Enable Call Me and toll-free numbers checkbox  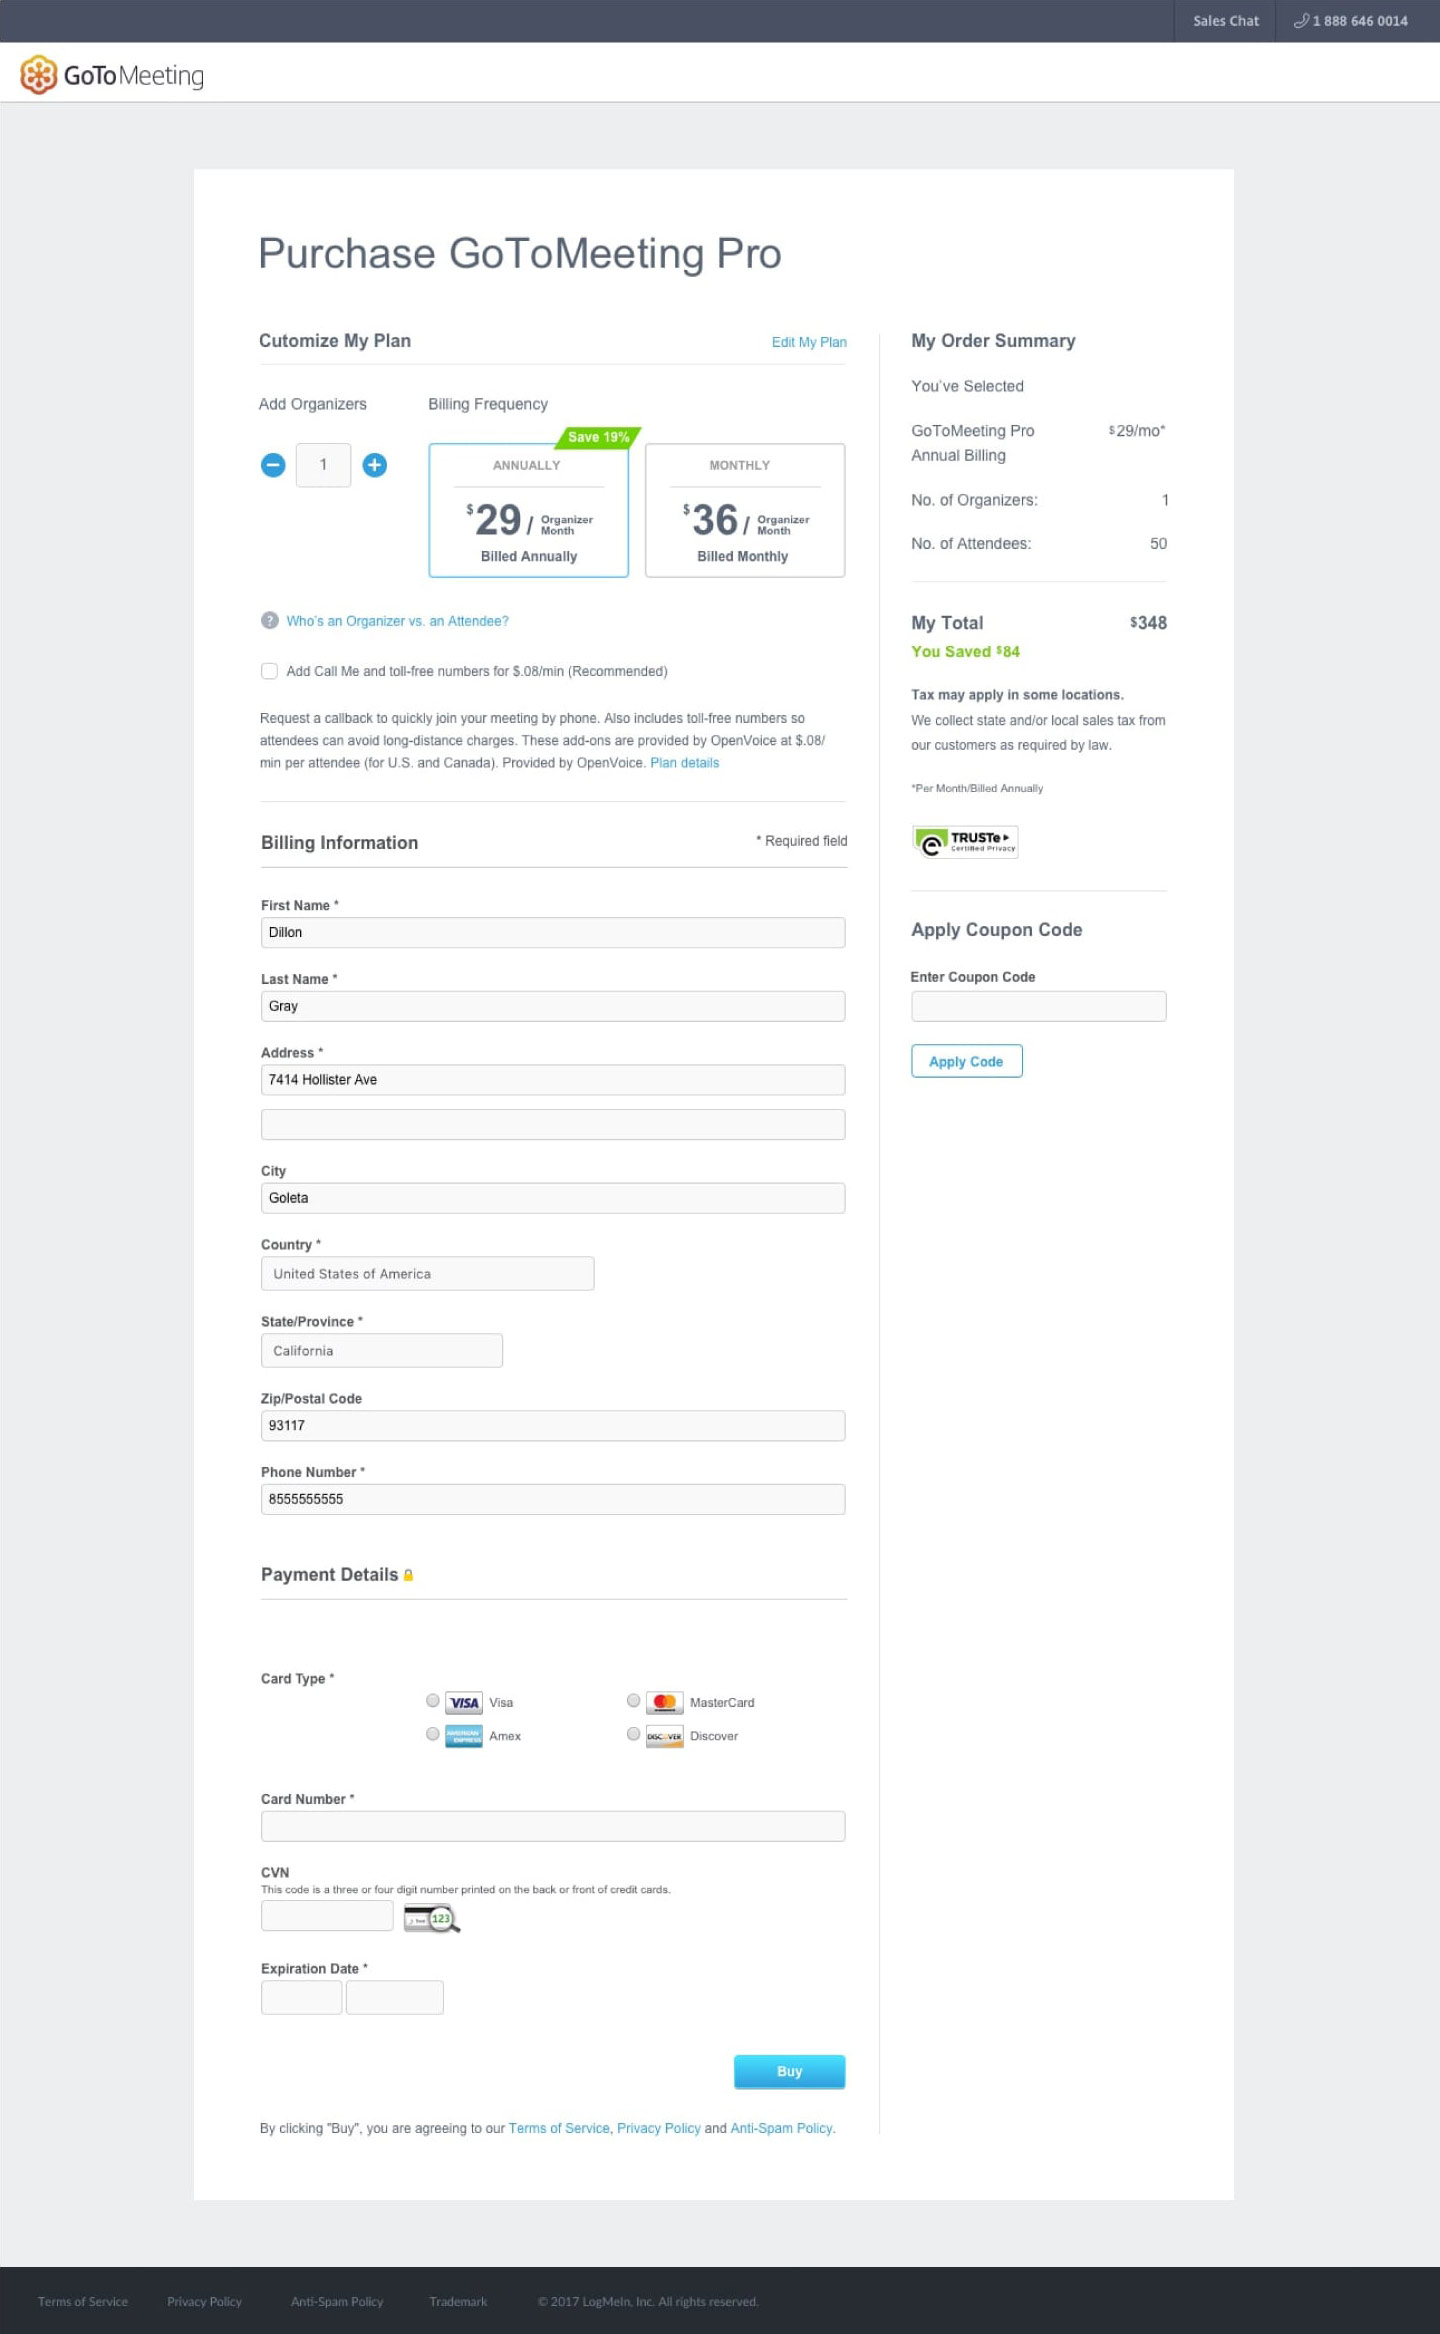[x=269, y=671]
